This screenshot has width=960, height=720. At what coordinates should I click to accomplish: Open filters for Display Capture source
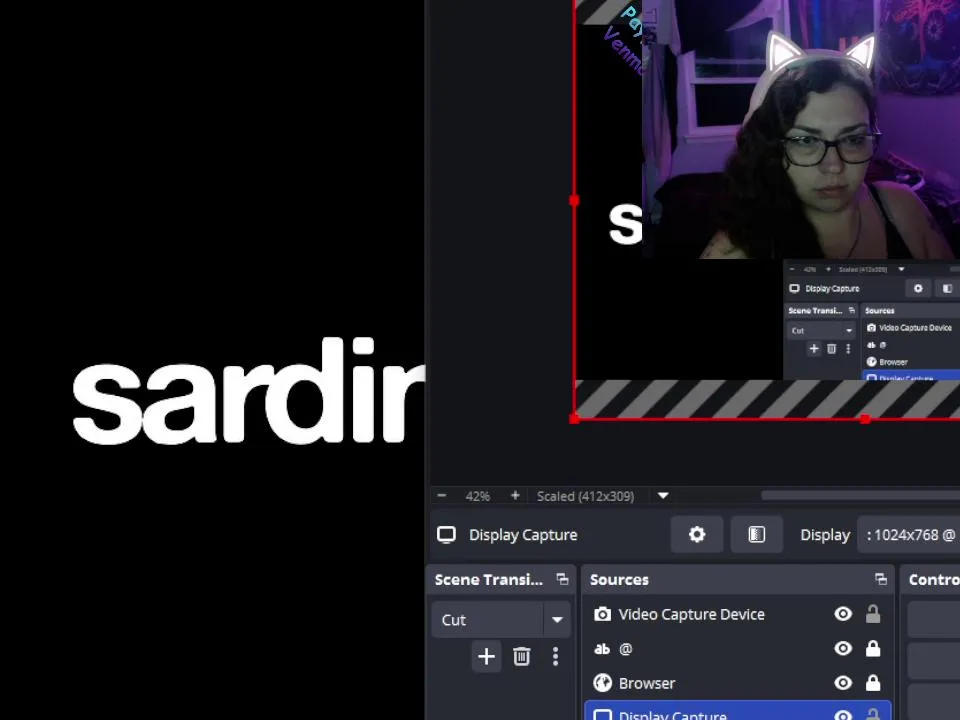[x=757, y=534]
